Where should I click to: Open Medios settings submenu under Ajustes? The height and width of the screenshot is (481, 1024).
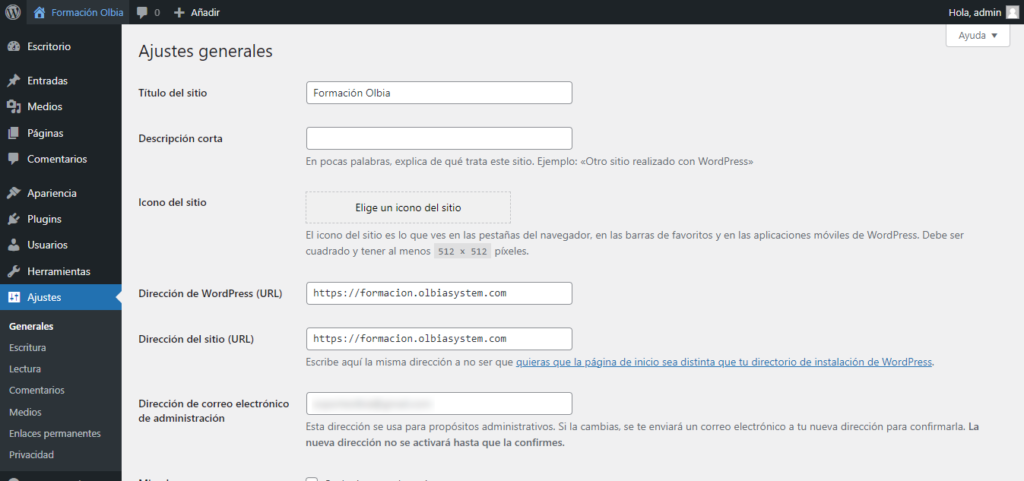(x=25, y=412)
